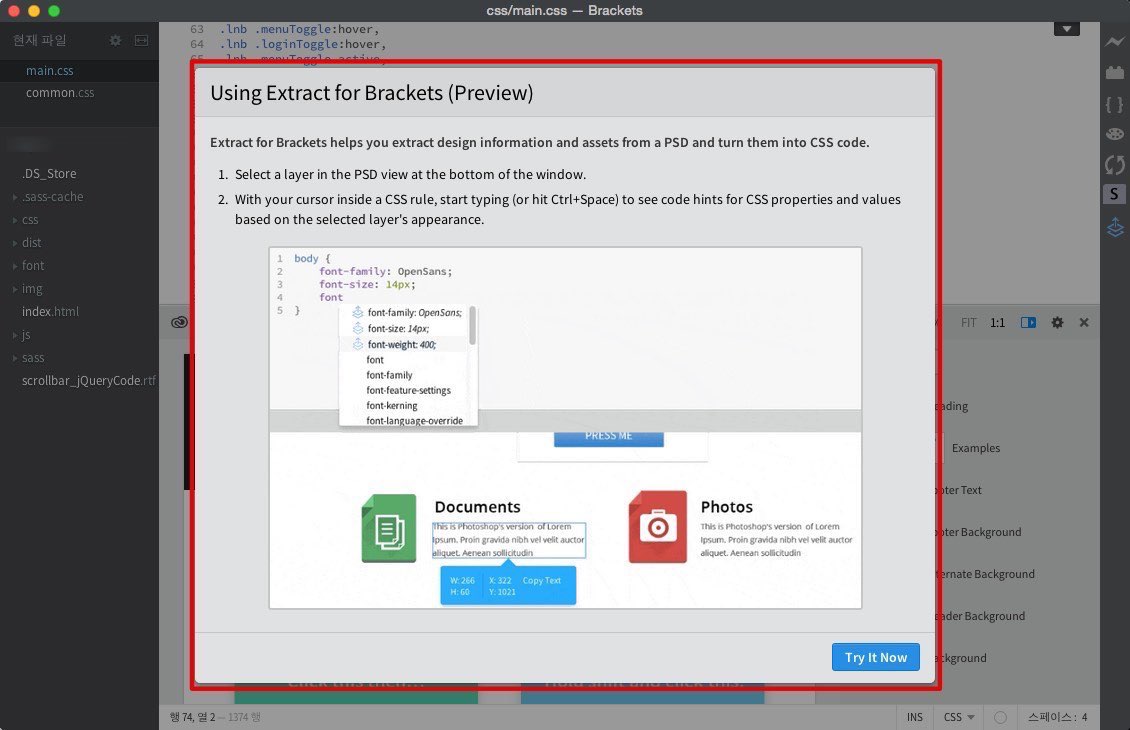Click the circular sync arrows icon

pyautogui.click(x=1115, y=165)
